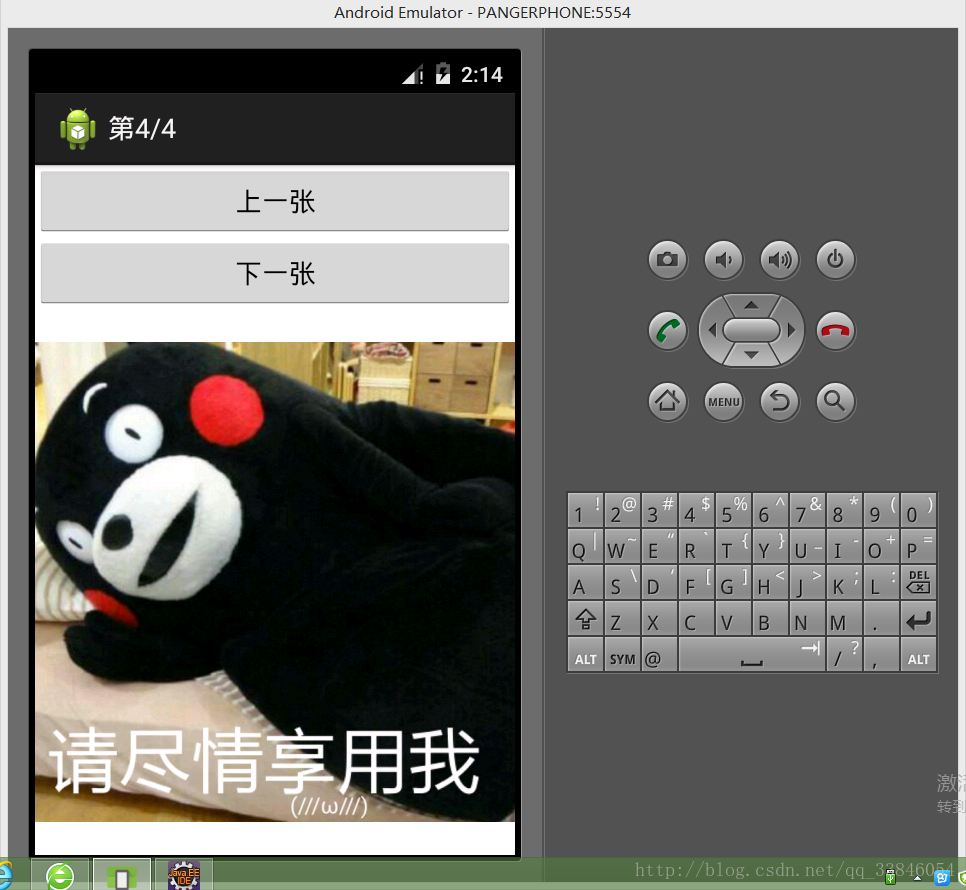Click the M key on the keyboard
The width and height of the screenshot is (966, 890).
click(x=844, y=618)
